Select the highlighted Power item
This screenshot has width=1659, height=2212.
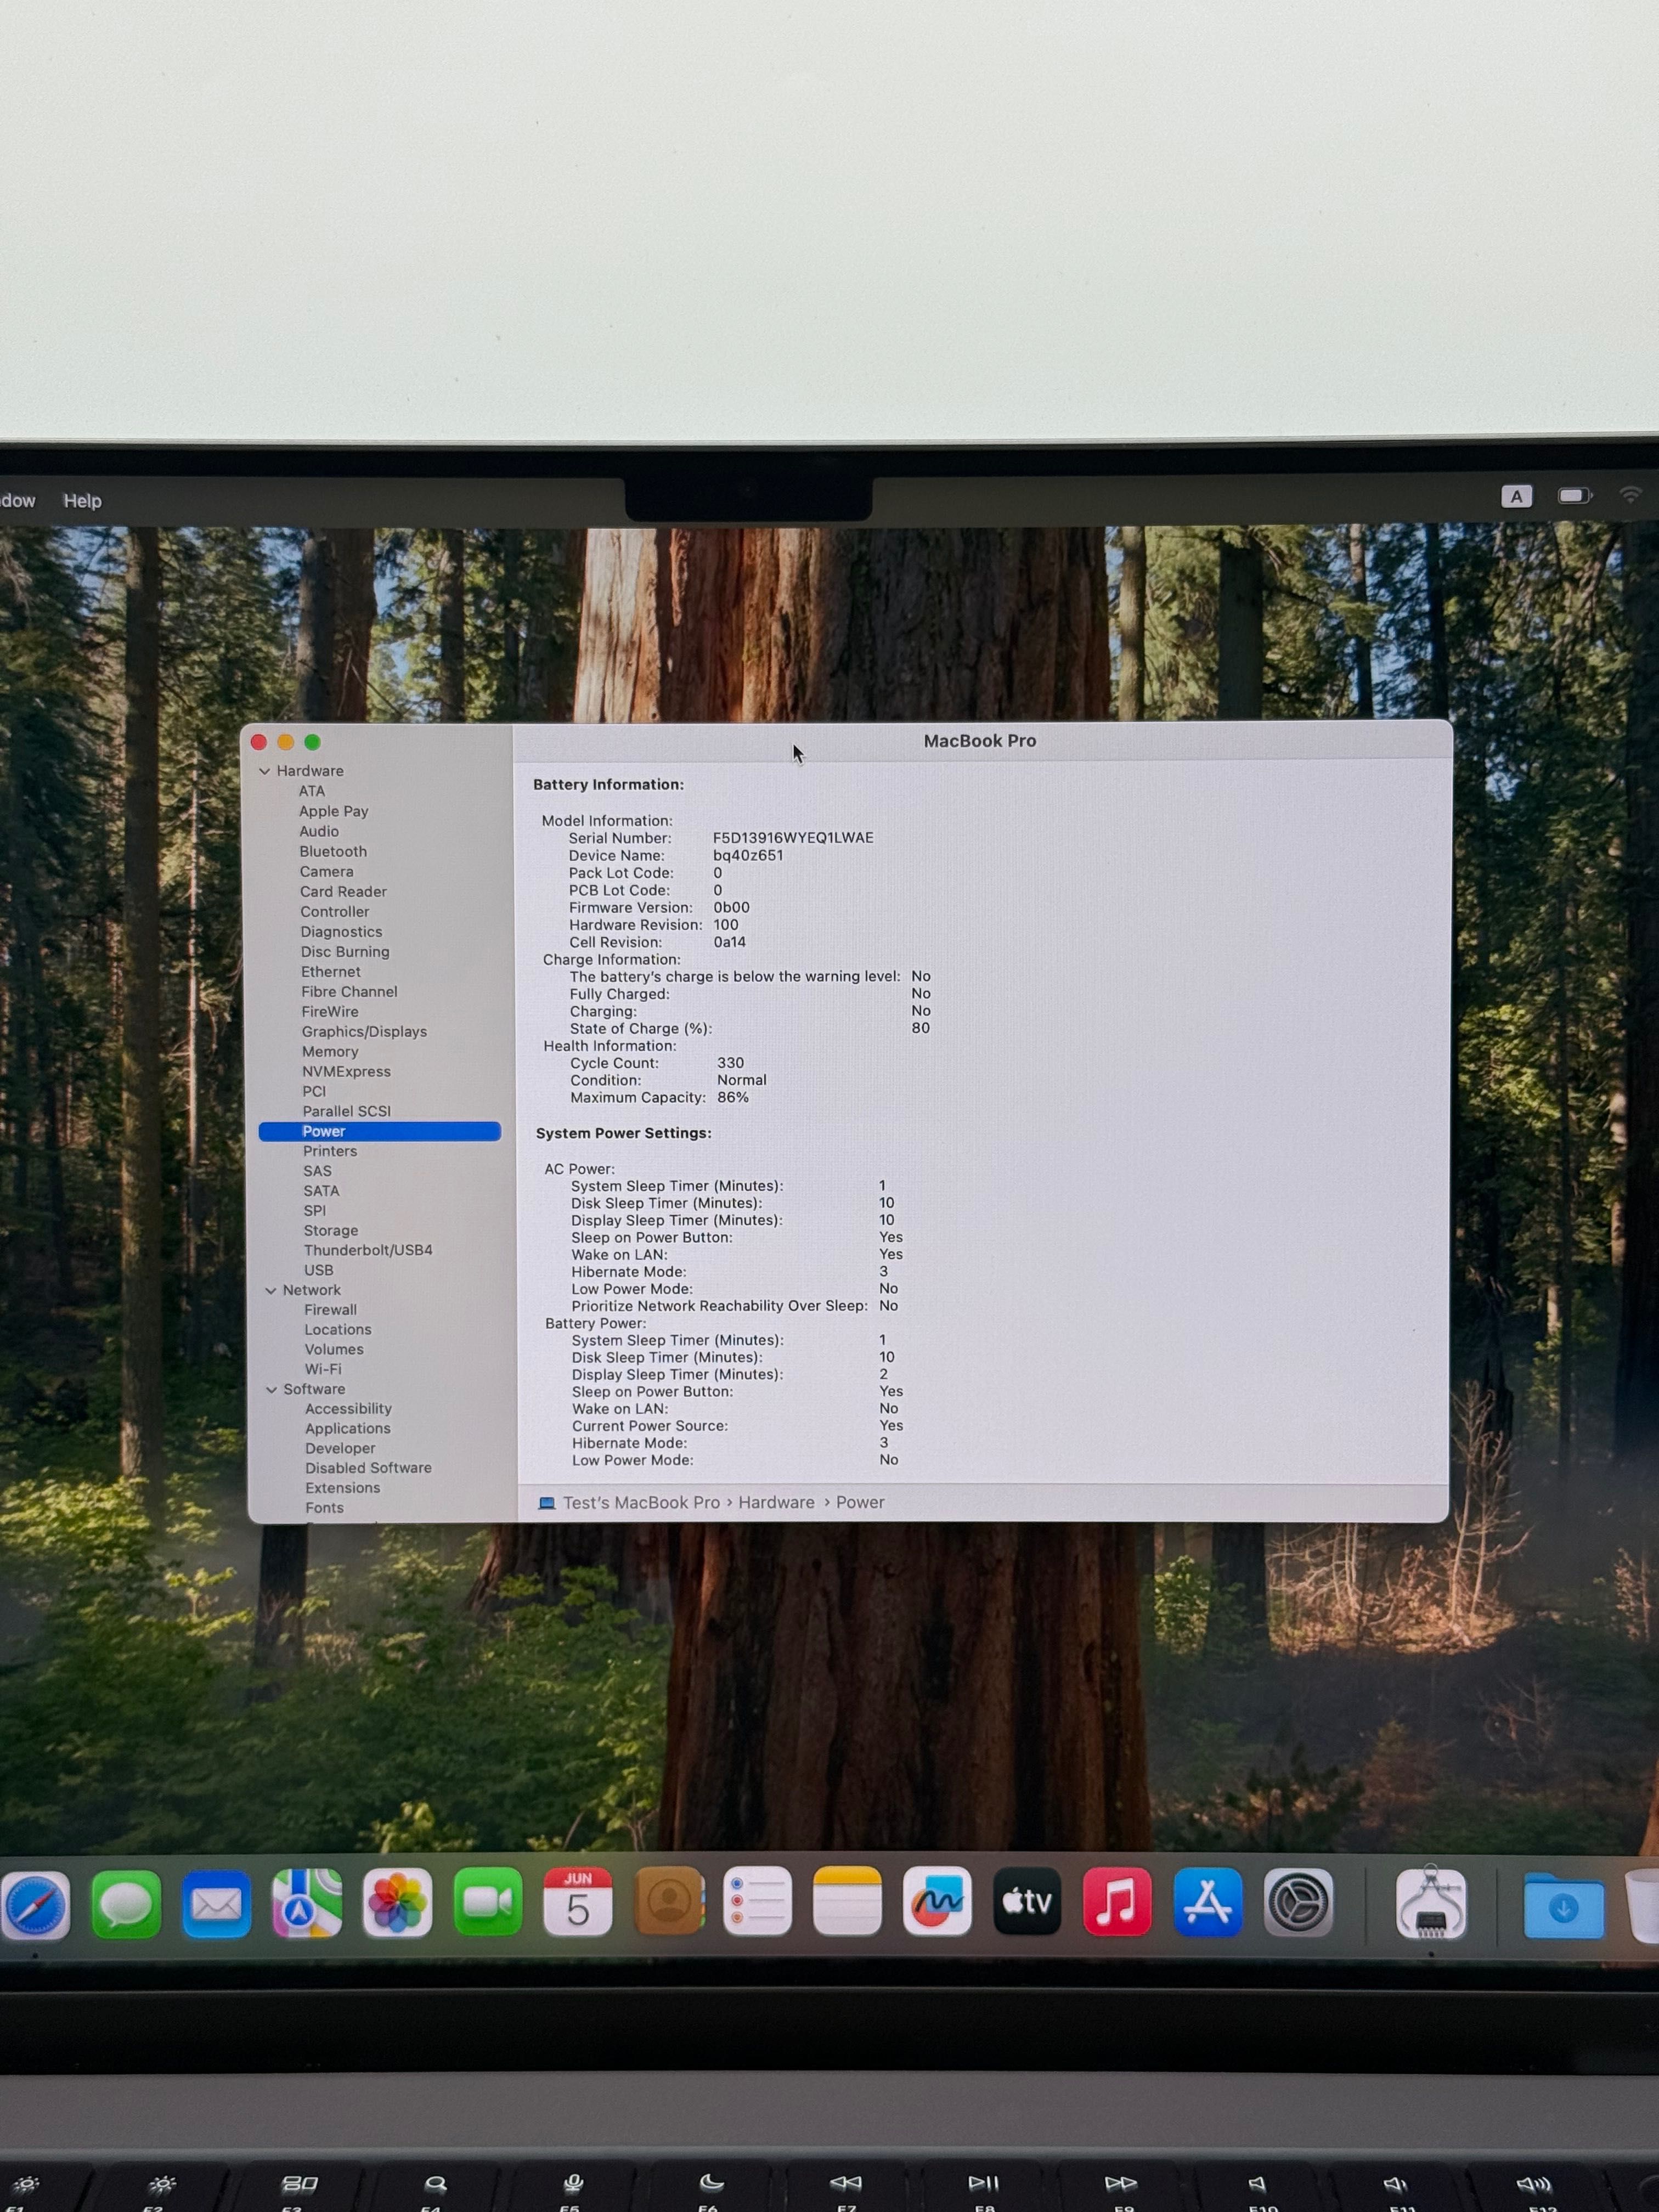(380, 1131)
